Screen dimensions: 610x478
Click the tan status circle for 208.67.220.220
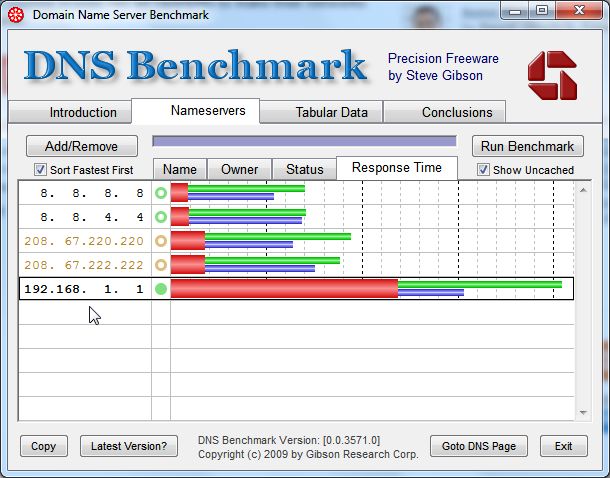click(161, 241)
